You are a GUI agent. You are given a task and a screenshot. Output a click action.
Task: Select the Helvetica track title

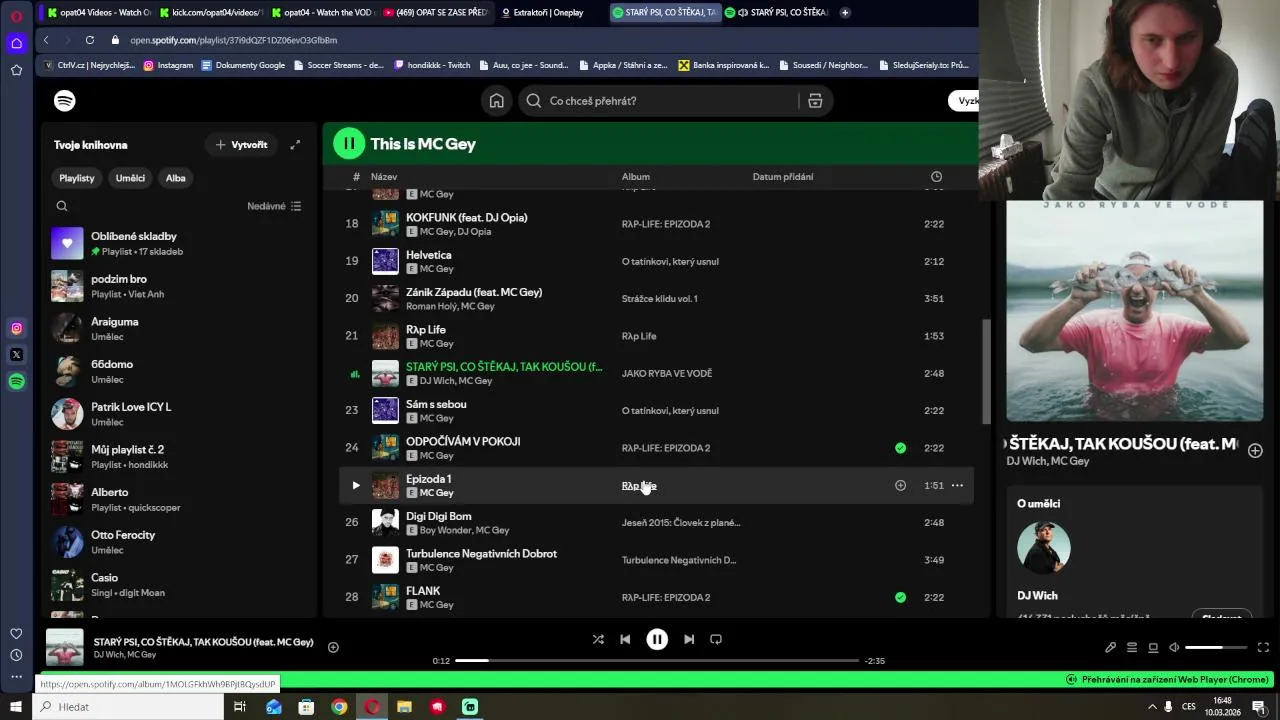coord(429,255)
